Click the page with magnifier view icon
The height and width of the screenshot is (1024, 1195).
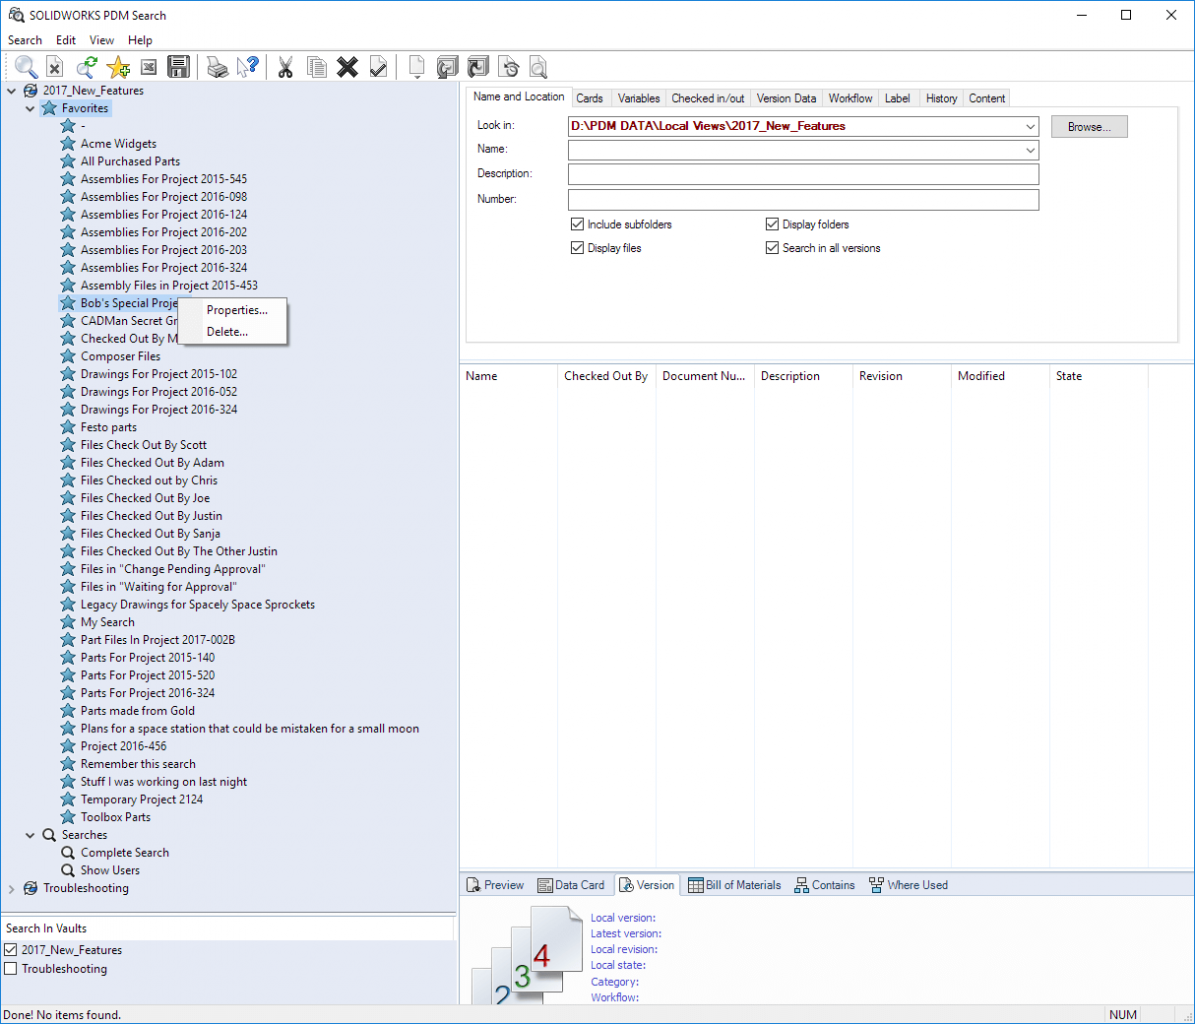(x=538, y=67)
